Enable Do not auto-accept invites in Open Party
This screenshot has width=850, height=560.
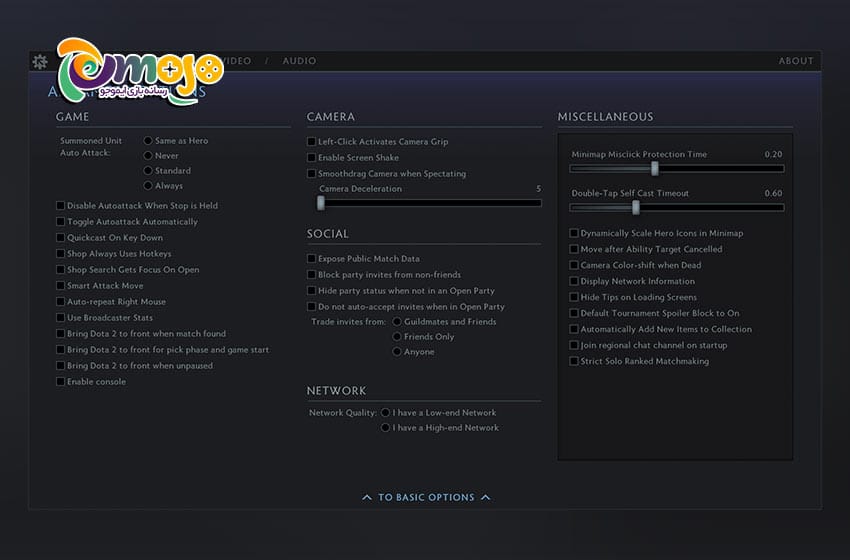tap(312, 307)
